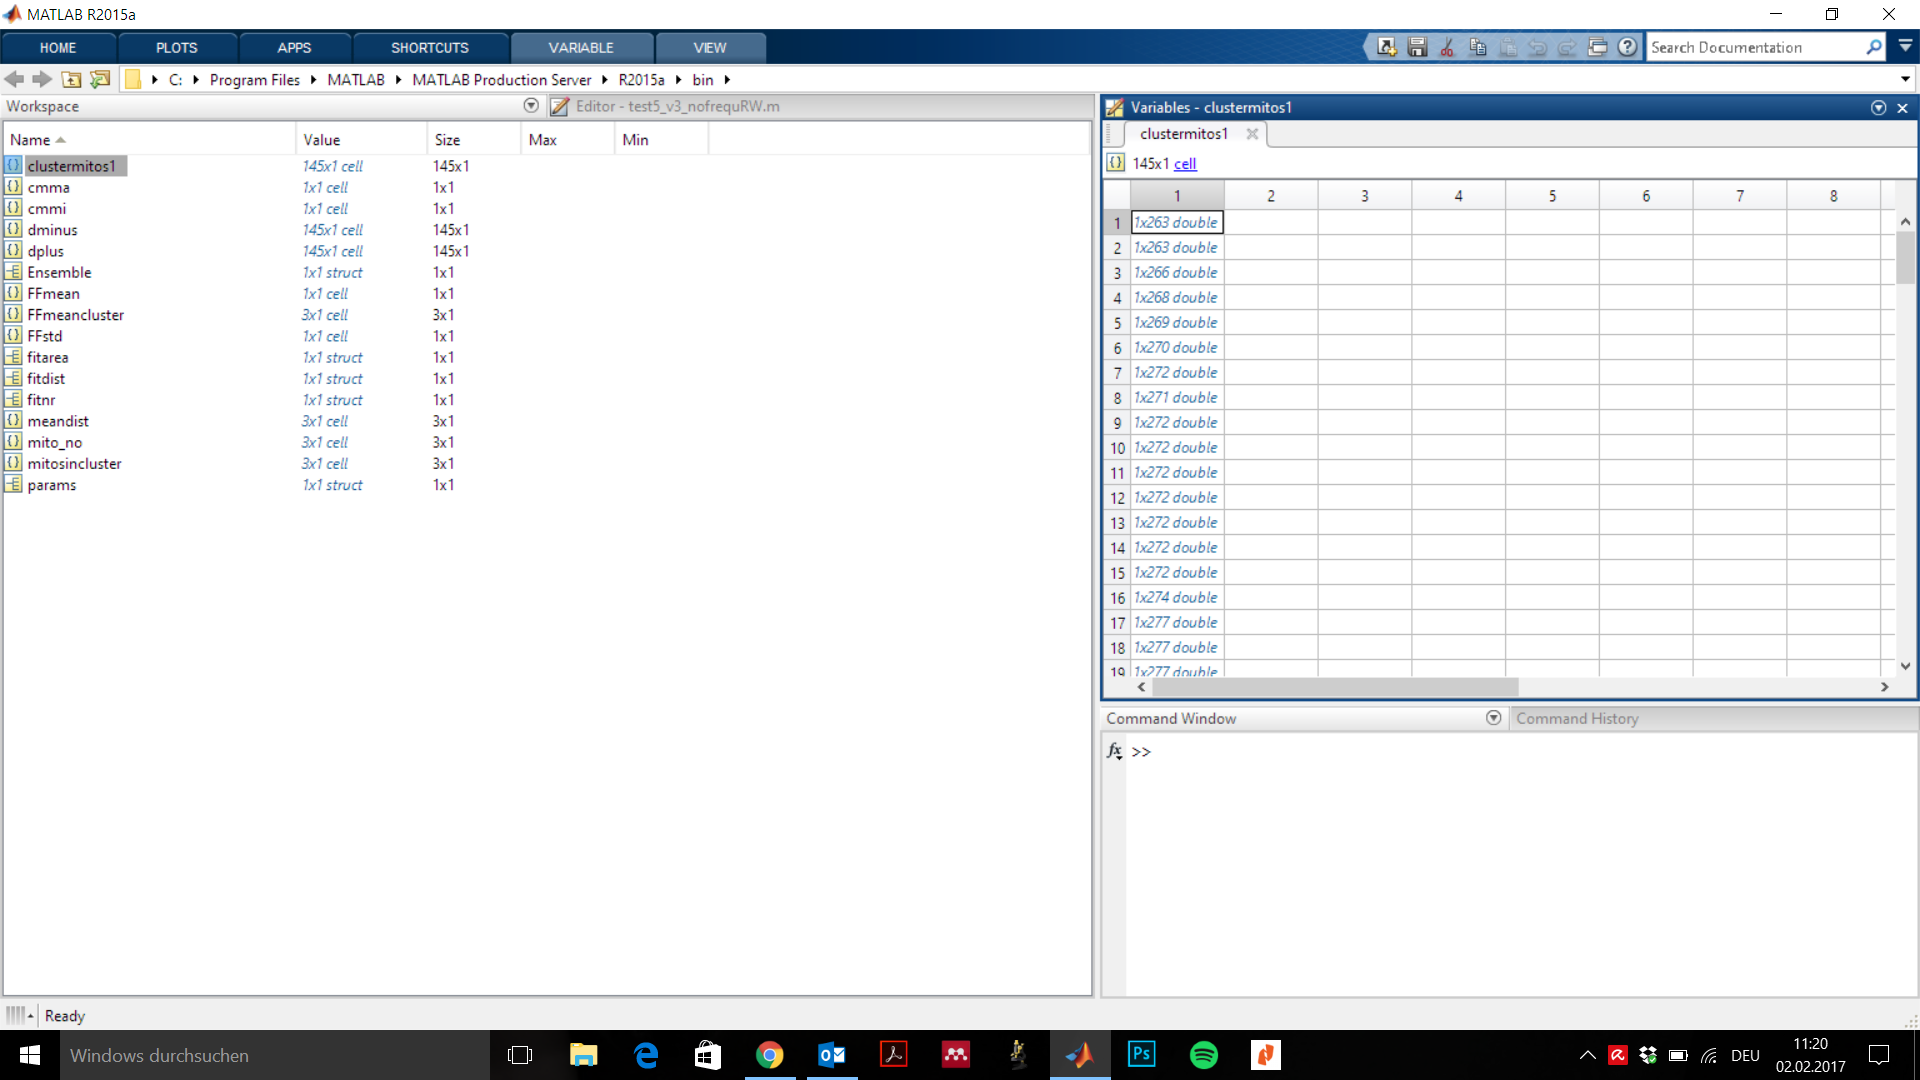The image size is (1920, 1080).
Task: Expand the current folder address dropdown
Action: [1905, 79]
